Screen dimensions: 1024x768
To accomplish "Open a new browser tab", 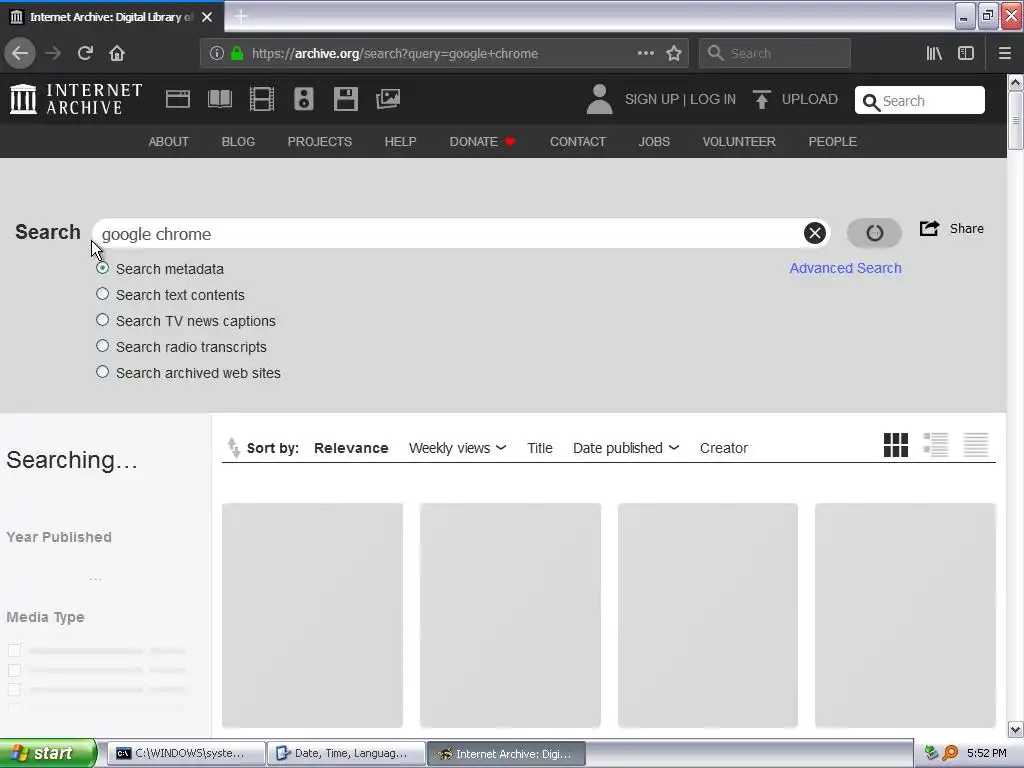I will click(x=241, y=16).
